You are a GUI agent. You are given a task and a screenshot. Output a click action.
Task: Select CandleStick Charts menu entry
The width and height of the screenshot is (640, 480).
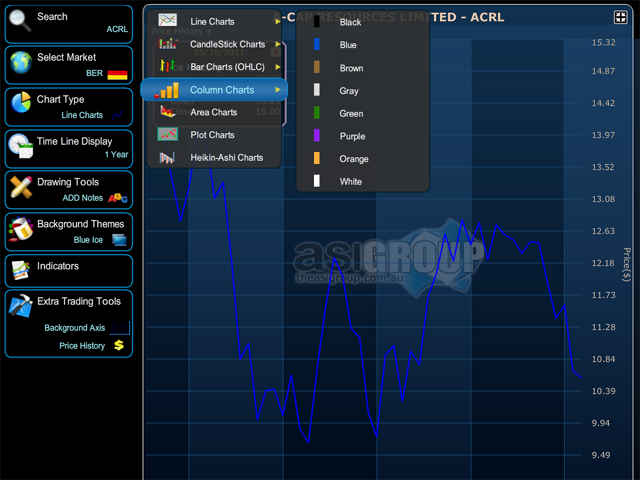[214, 44]
